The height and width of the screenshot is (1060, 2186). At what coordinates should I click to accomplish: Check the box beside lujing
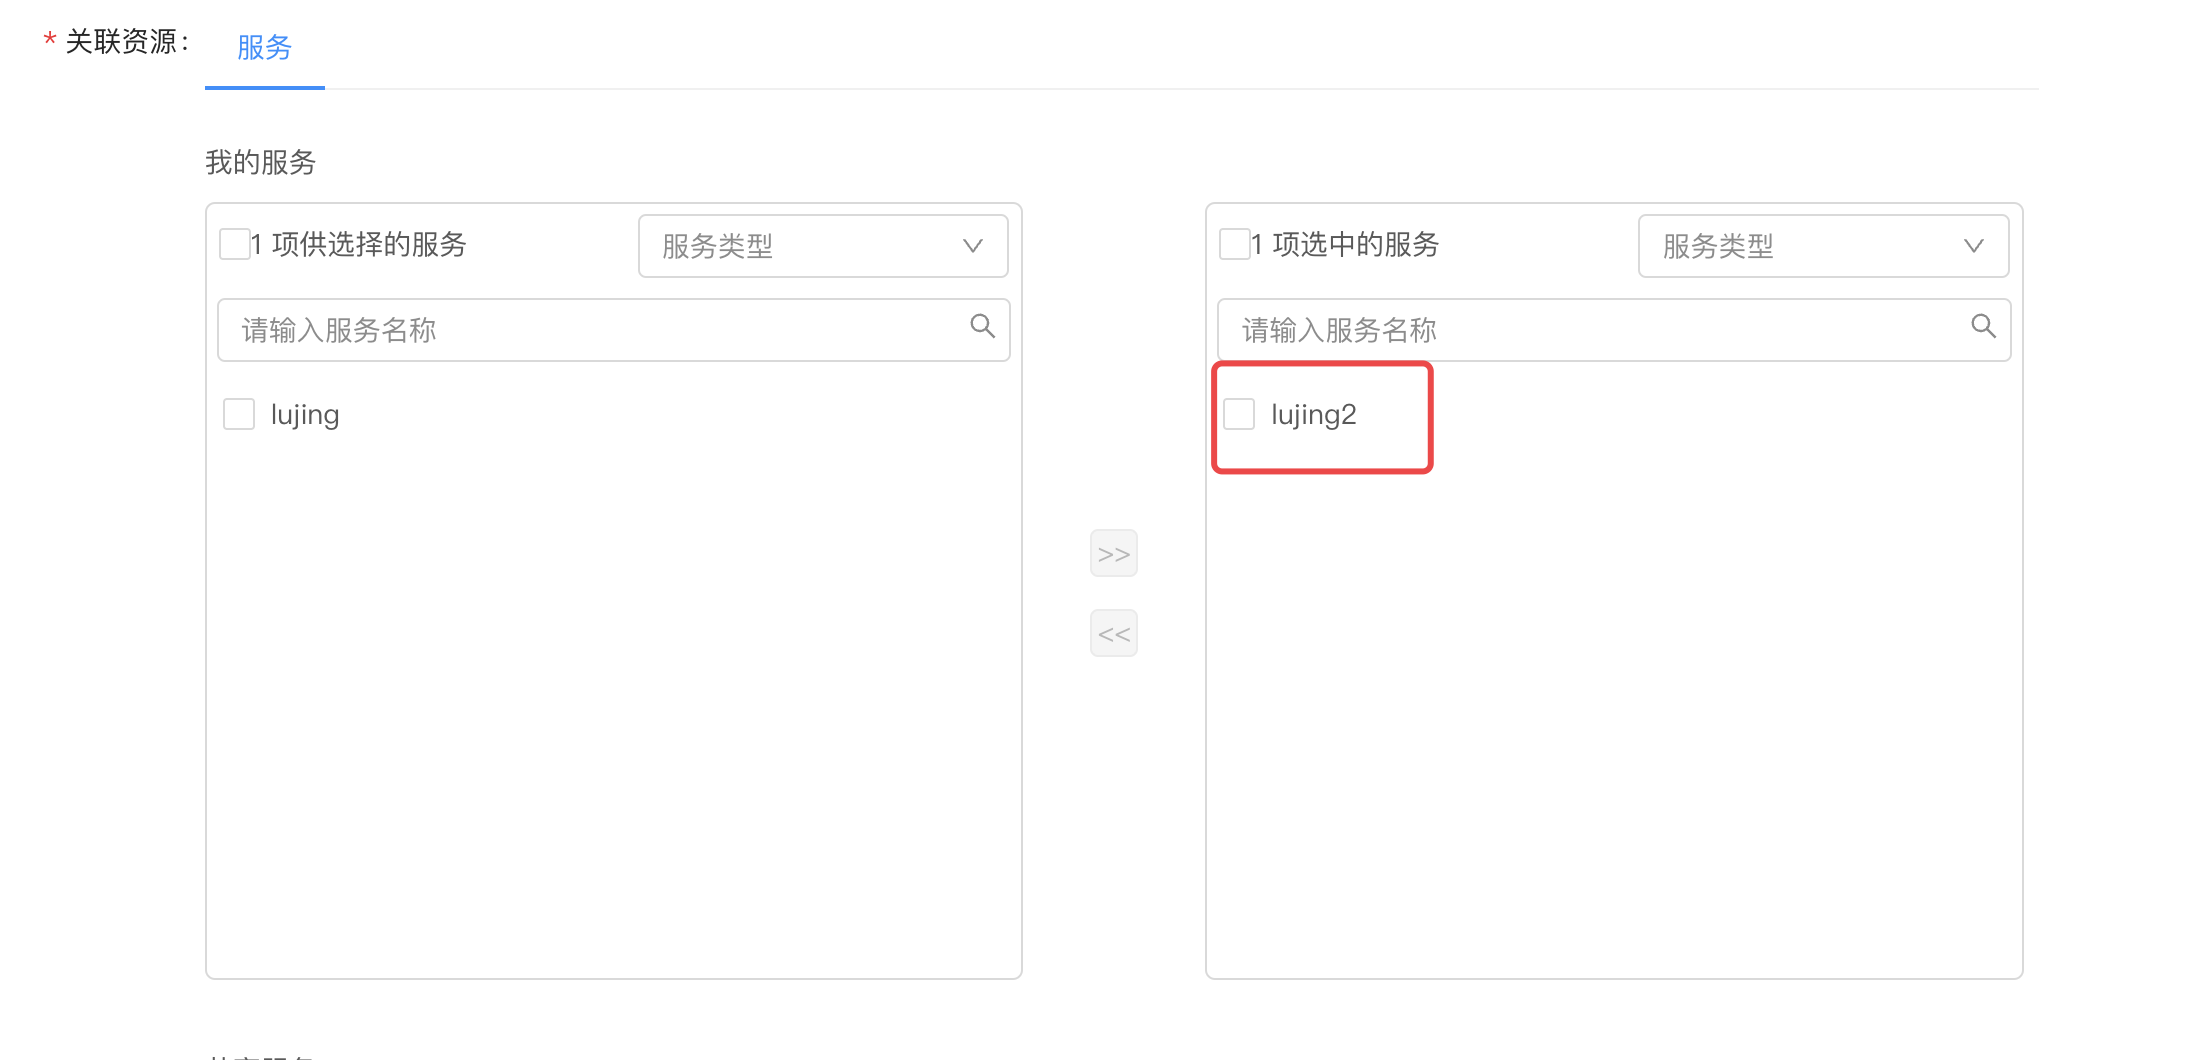239,414
